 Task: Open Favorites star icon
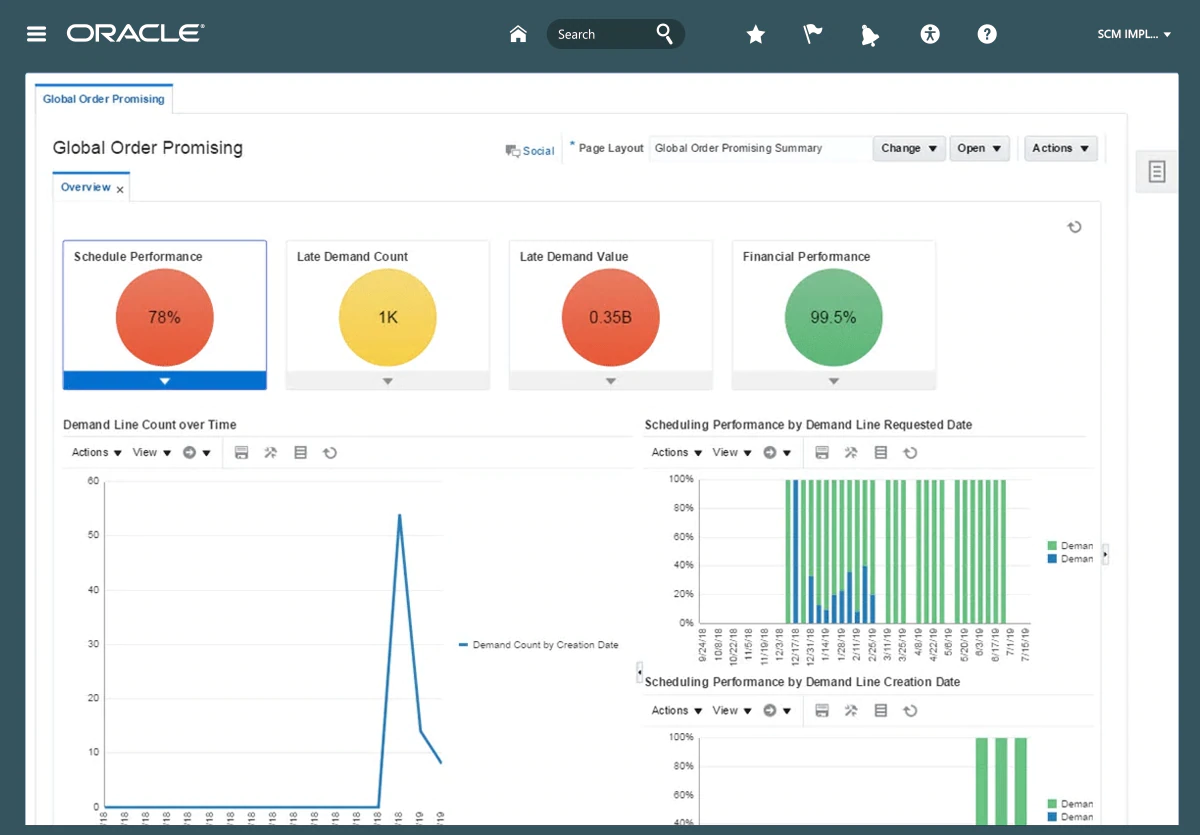[756, 35]
